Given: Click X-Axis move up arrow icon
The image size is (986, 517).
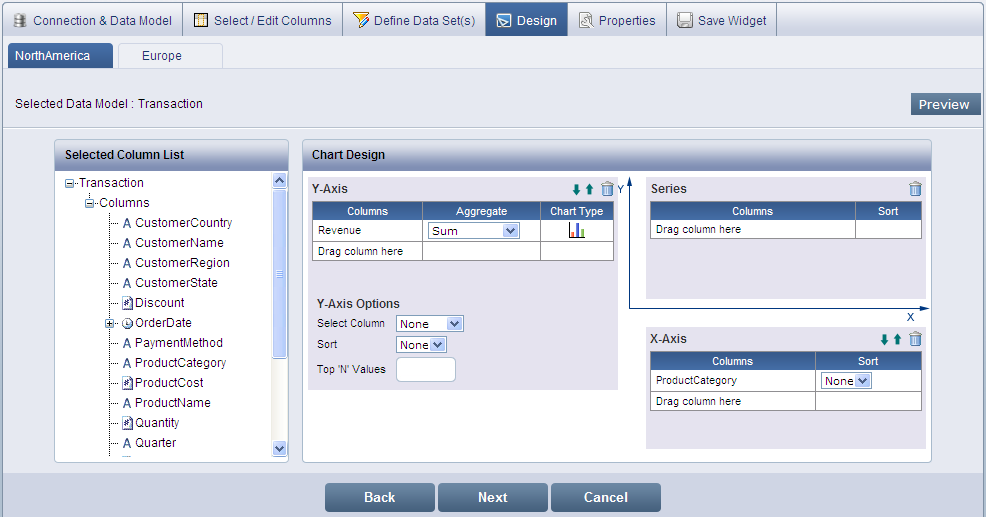Looking at the screenshot, I should (897, 339).
